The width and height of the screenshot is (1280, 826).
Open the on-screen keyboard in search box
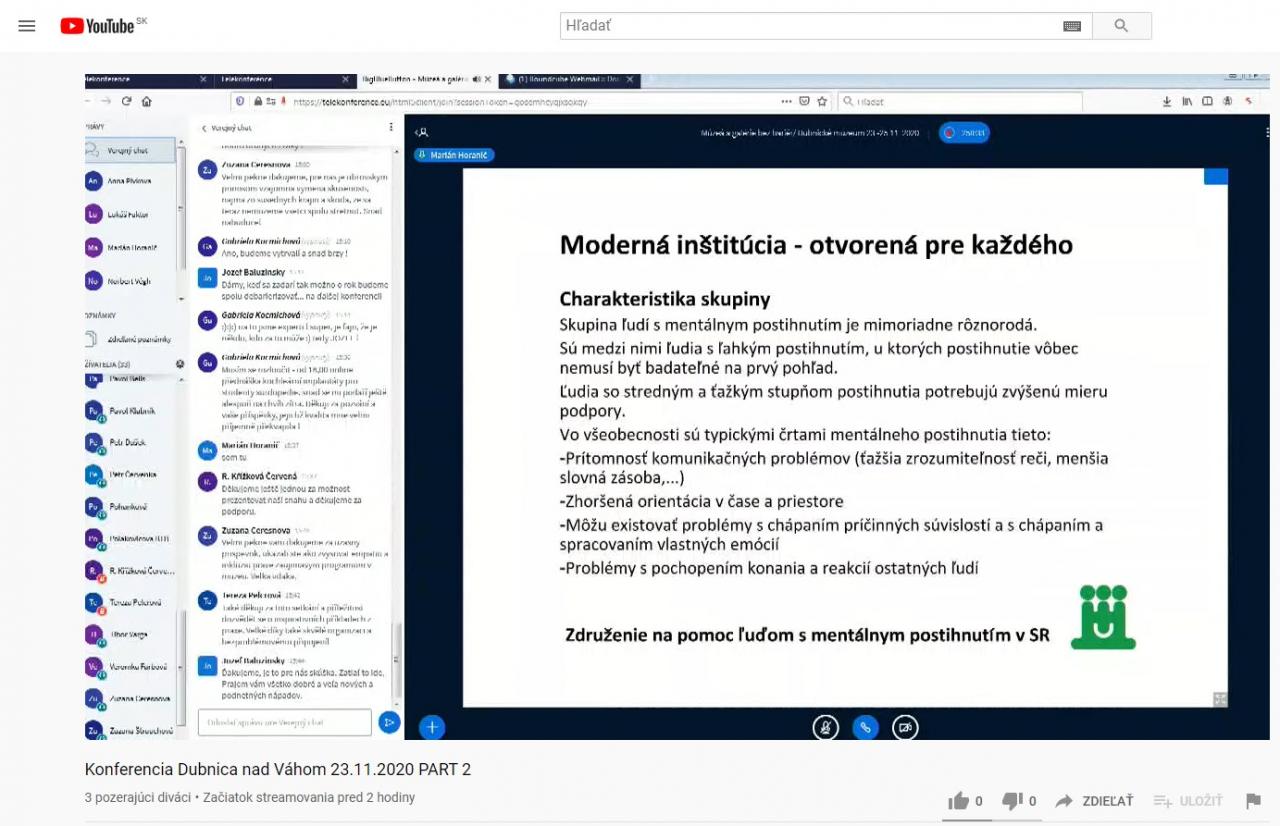(1072, 26)
